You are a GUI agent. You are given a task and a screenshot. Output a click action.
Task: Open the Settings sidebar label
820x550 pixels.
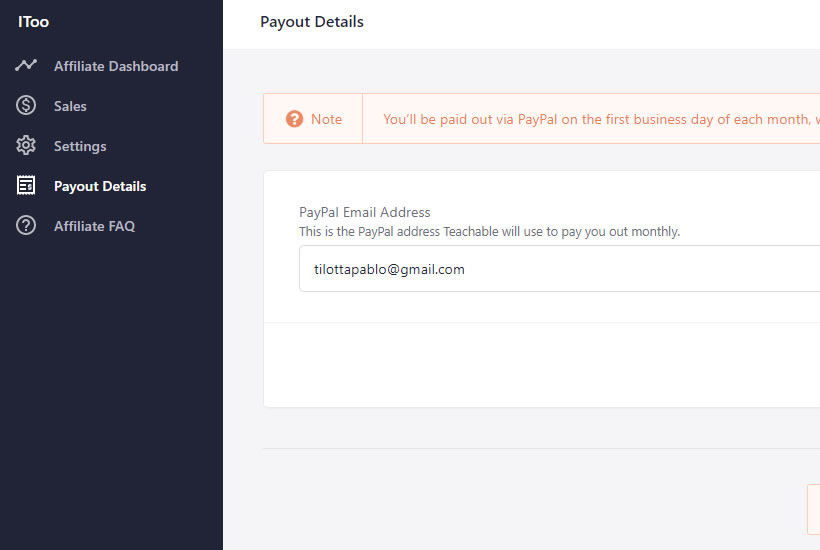pyautogui.click(x=80, y=146)
